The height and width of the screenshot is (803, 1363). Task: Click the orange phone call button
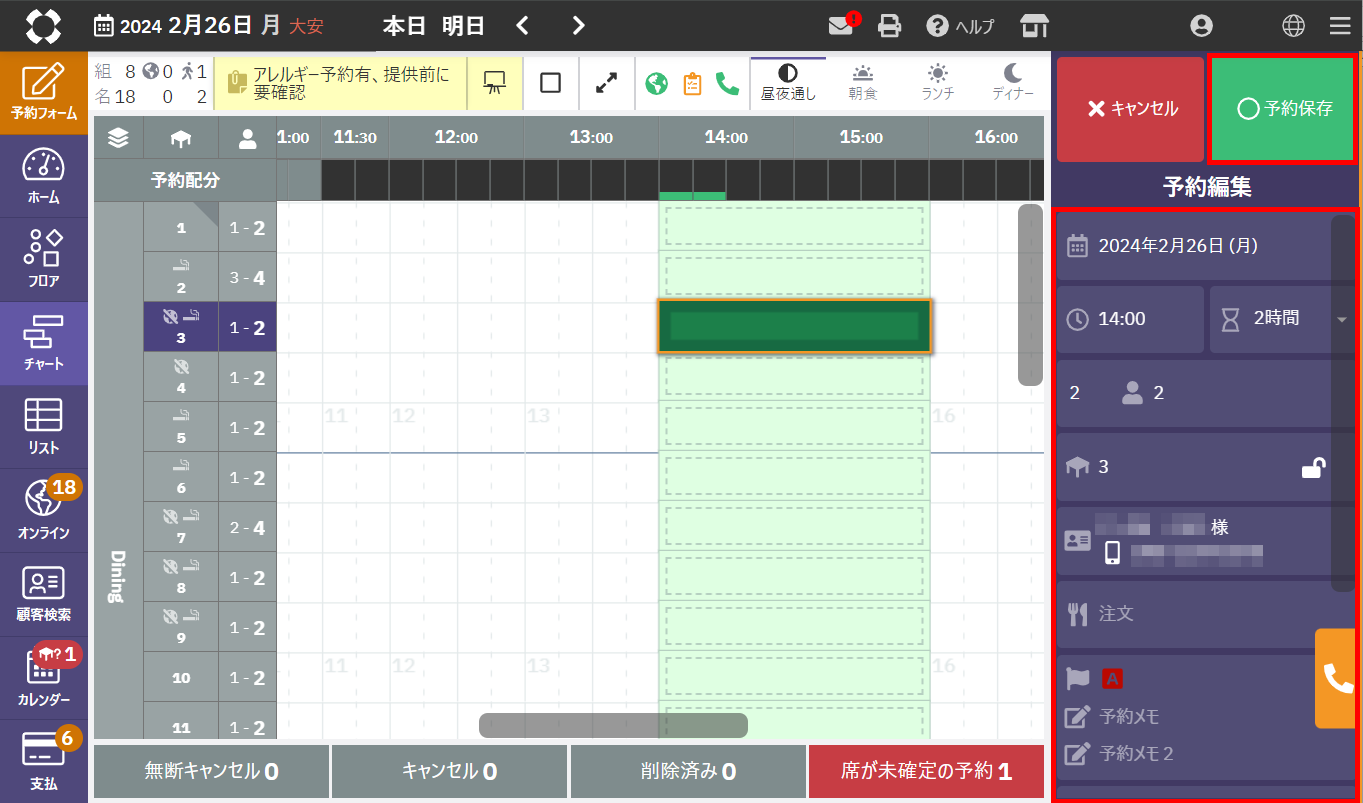pyautogui.click(x=1337, y=678)
